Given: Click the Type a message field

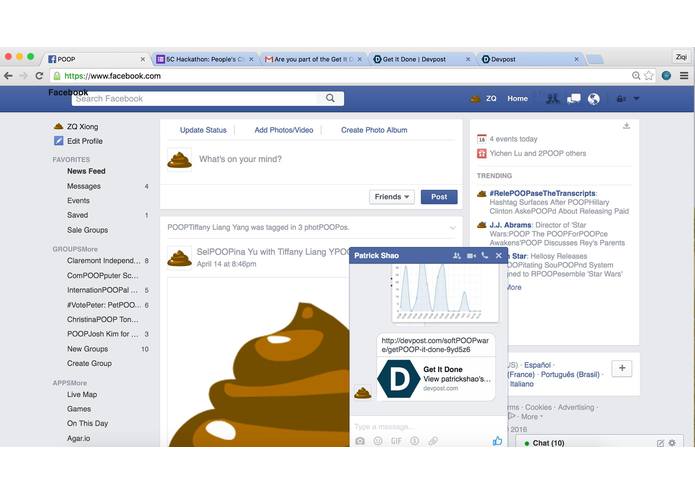Looking at the screenshot, I should click(x=428, y=427).
